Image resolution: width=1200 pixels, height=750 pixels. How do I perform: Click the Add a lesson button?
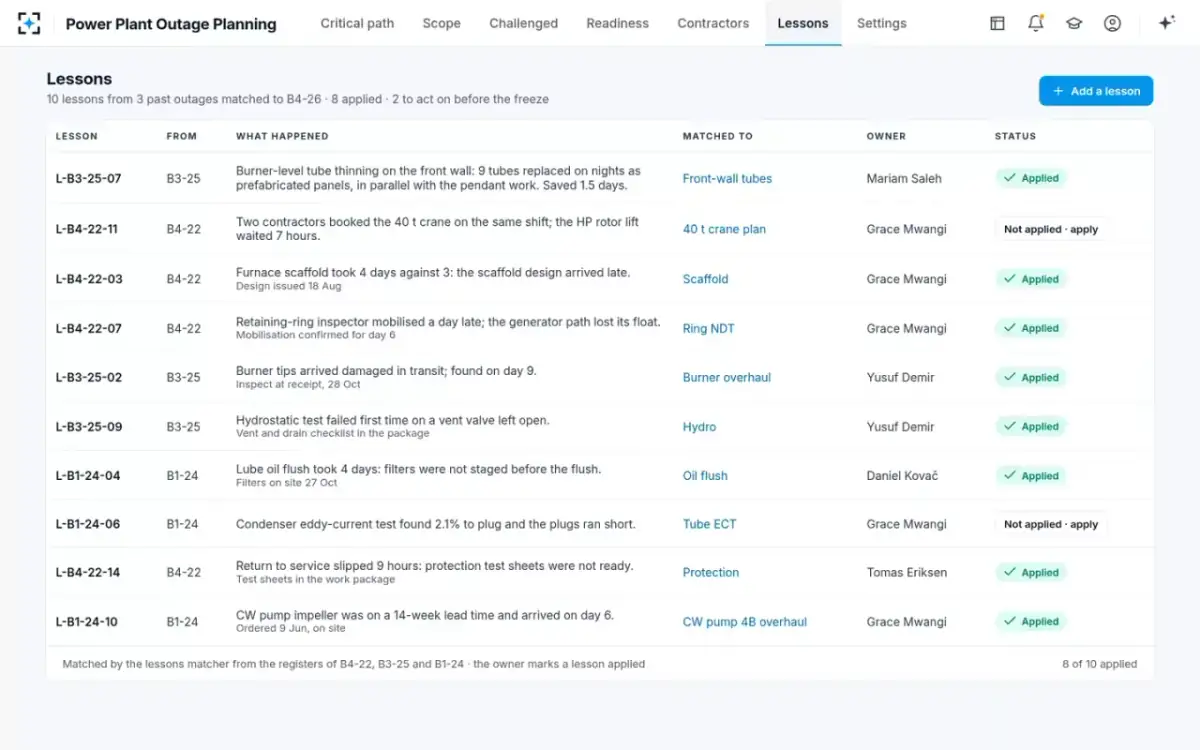(1096, 91)
